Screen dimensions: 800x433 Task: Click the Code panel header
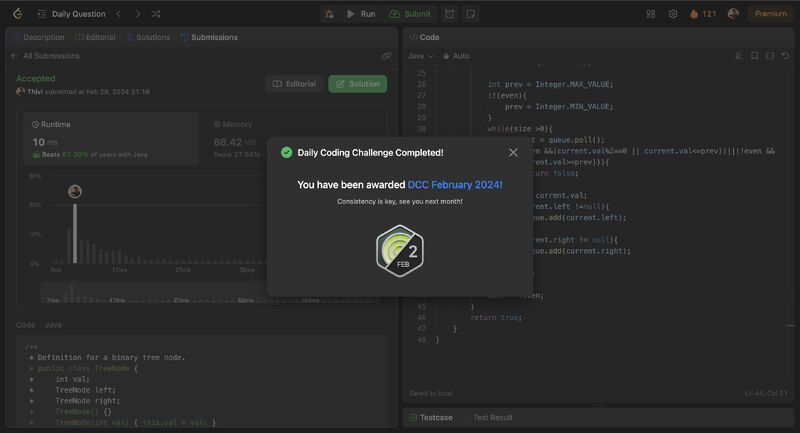(x=424, y=37)
